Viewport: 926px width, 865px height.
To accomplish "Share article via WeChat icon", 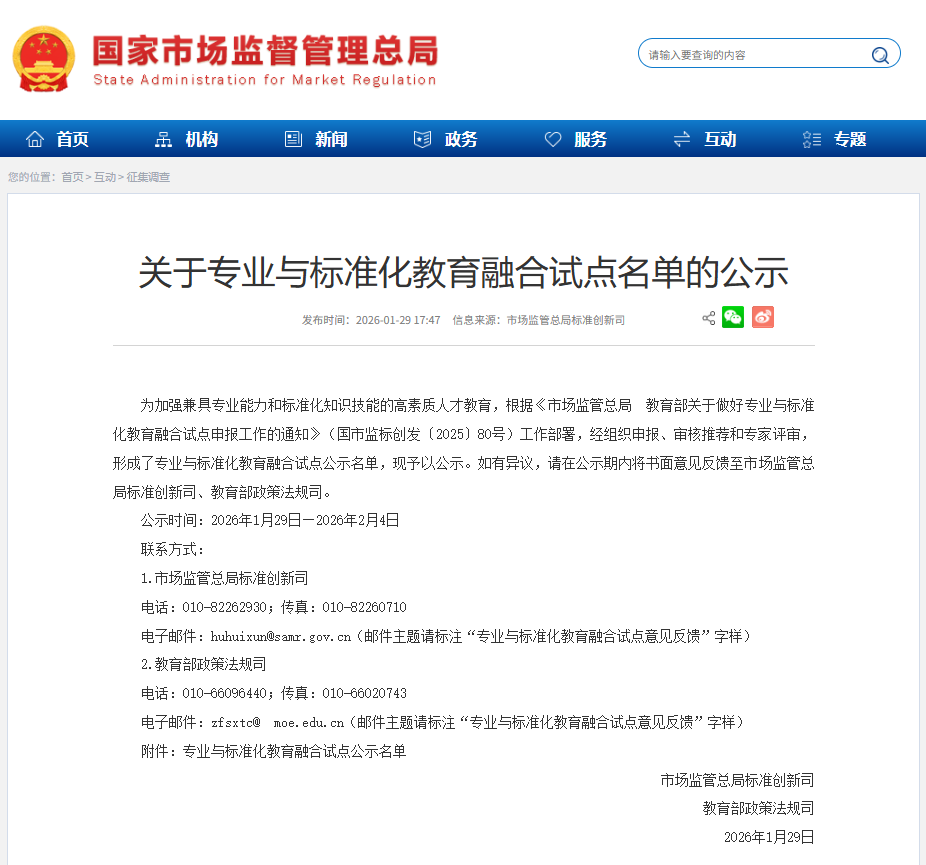I will click(x=733, y=318).
